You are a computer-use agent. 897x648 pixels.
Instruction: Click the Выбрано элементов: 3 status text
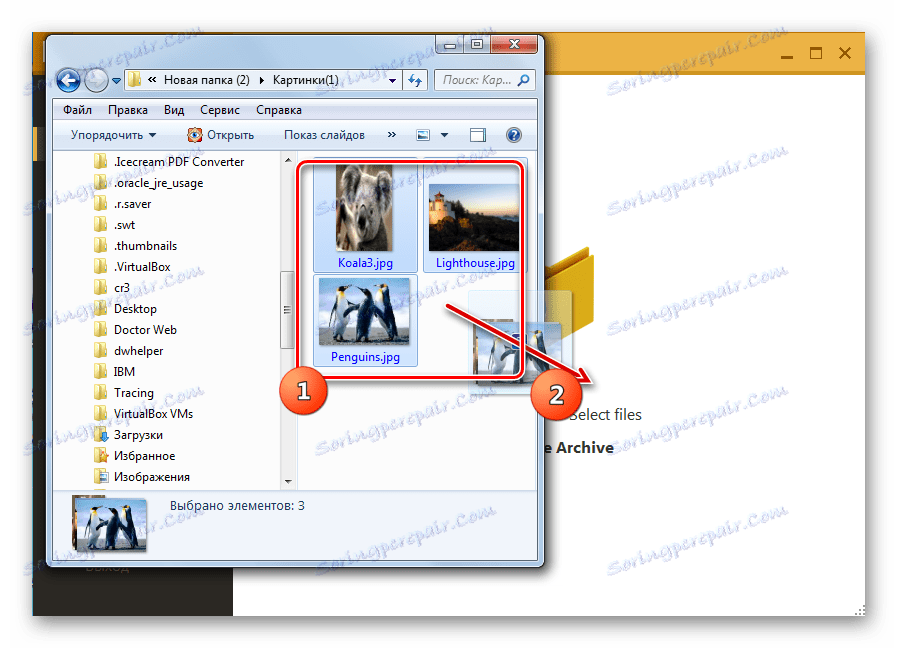pyautogui.click(x=237, y=506)
